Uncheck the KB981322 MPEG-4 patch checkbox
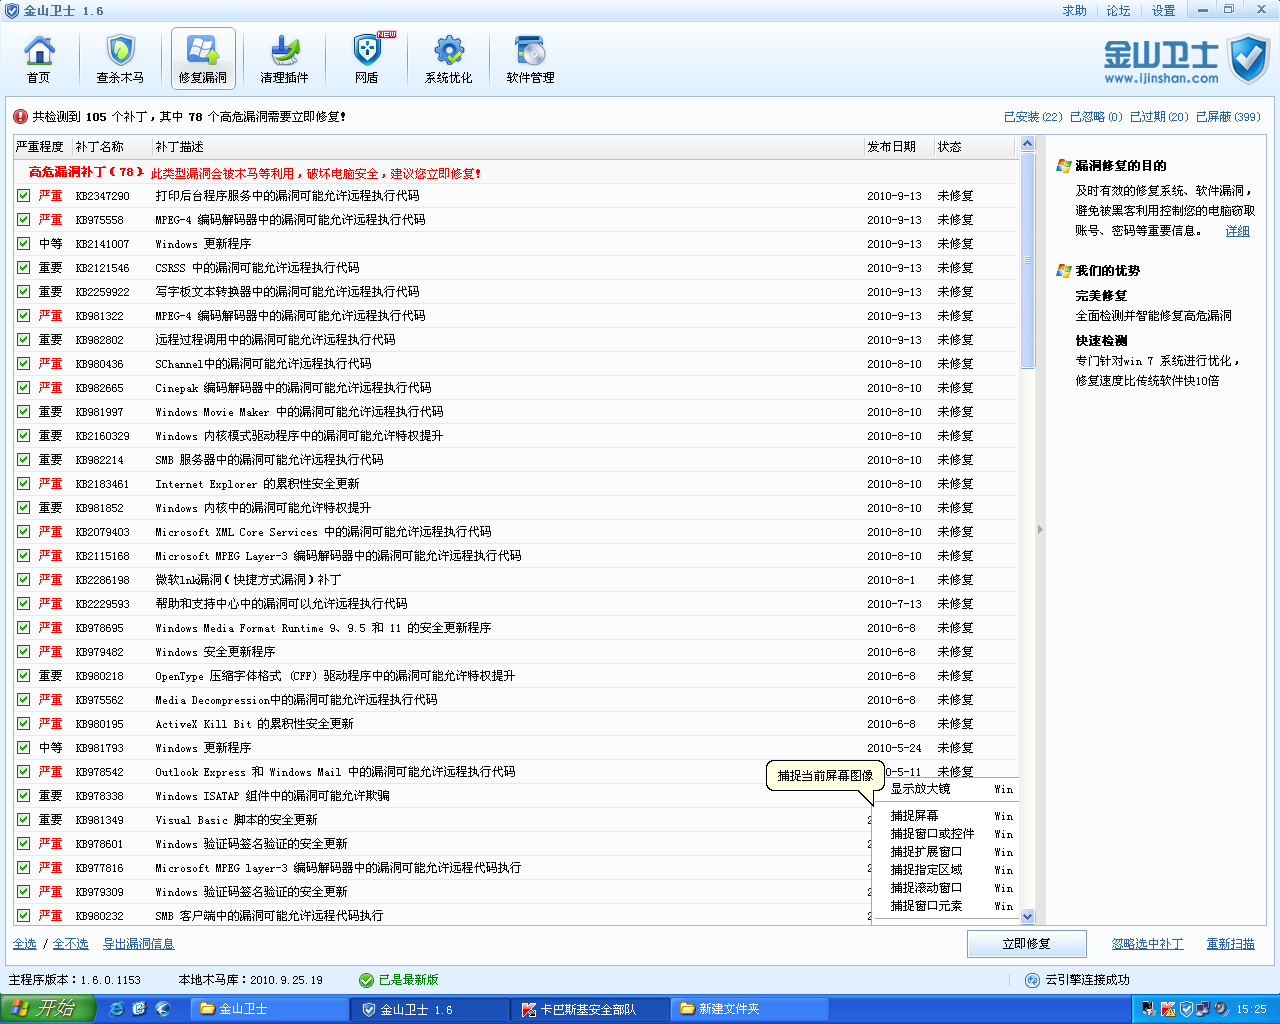This screenshot has width=1280, height=1024. coord(24,316)
